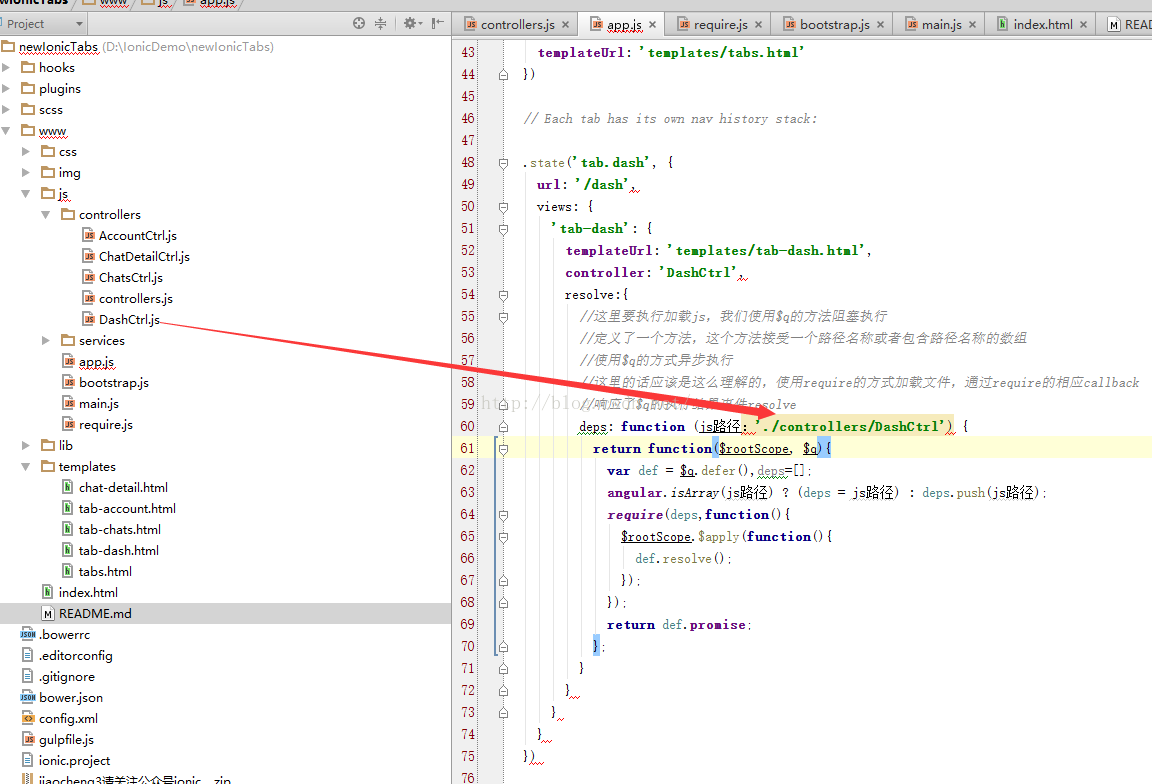Fold the code block at line 48
The height and width of the screenshot is (784, 1152).
coord(503,163)
